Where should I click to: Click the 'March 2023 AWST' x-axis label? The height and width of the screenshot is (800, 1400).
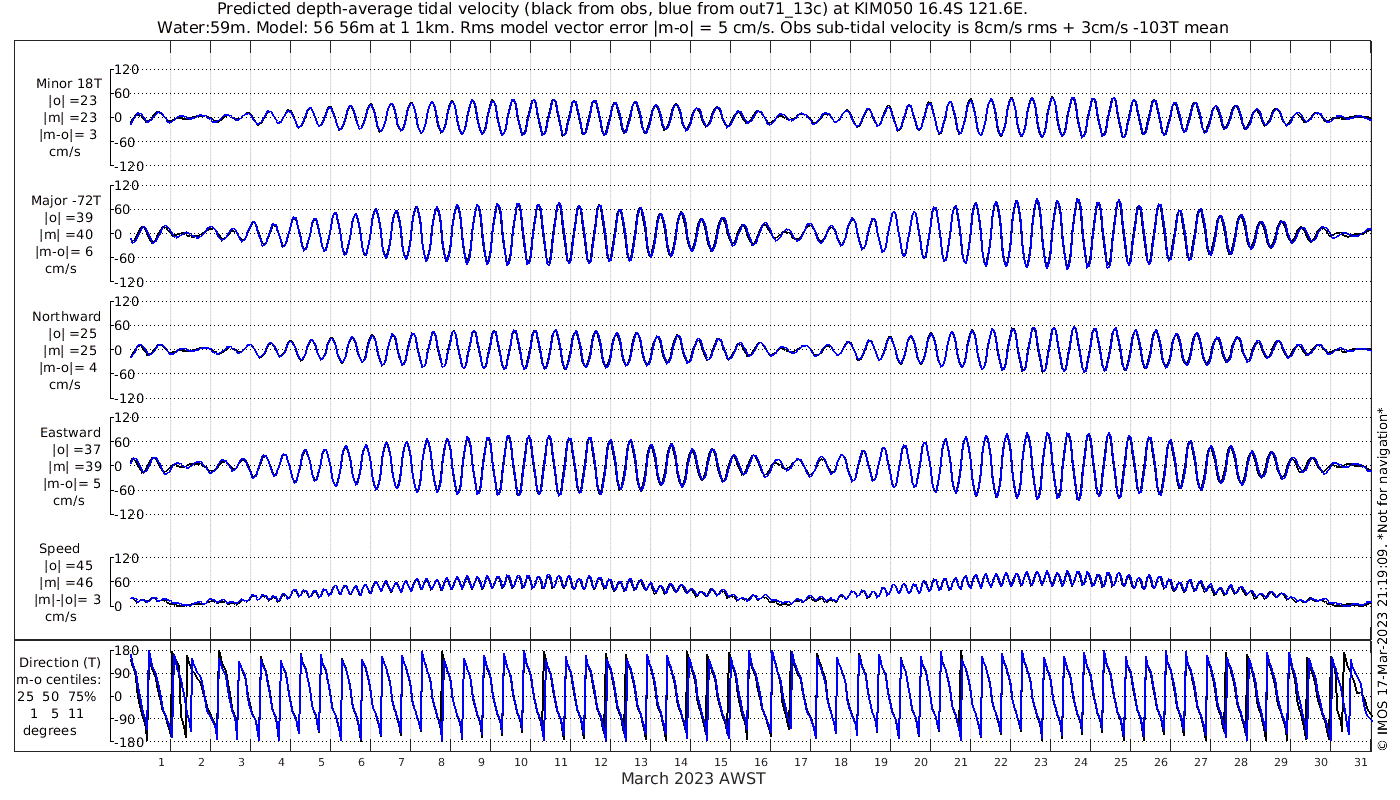coord(693,779)
